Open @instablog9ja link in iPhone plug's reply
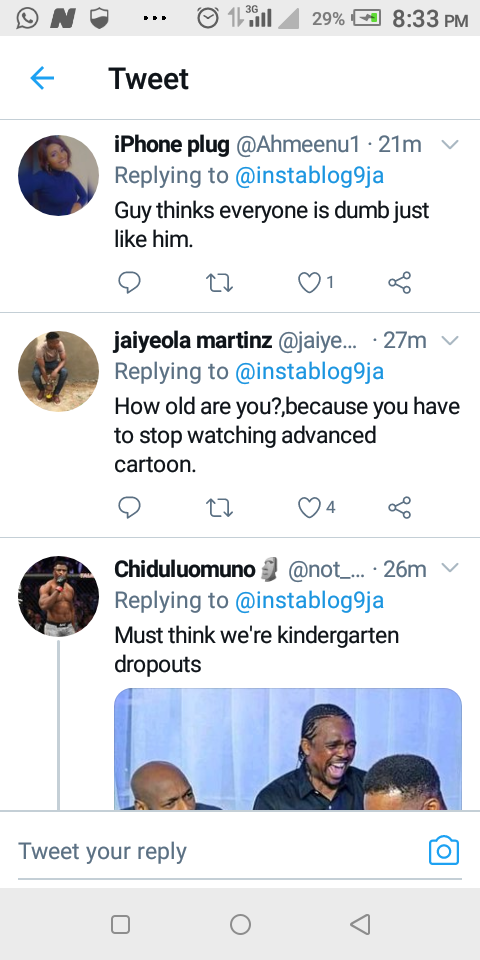This screenshot has height=960, width=480. pos(309,176)
